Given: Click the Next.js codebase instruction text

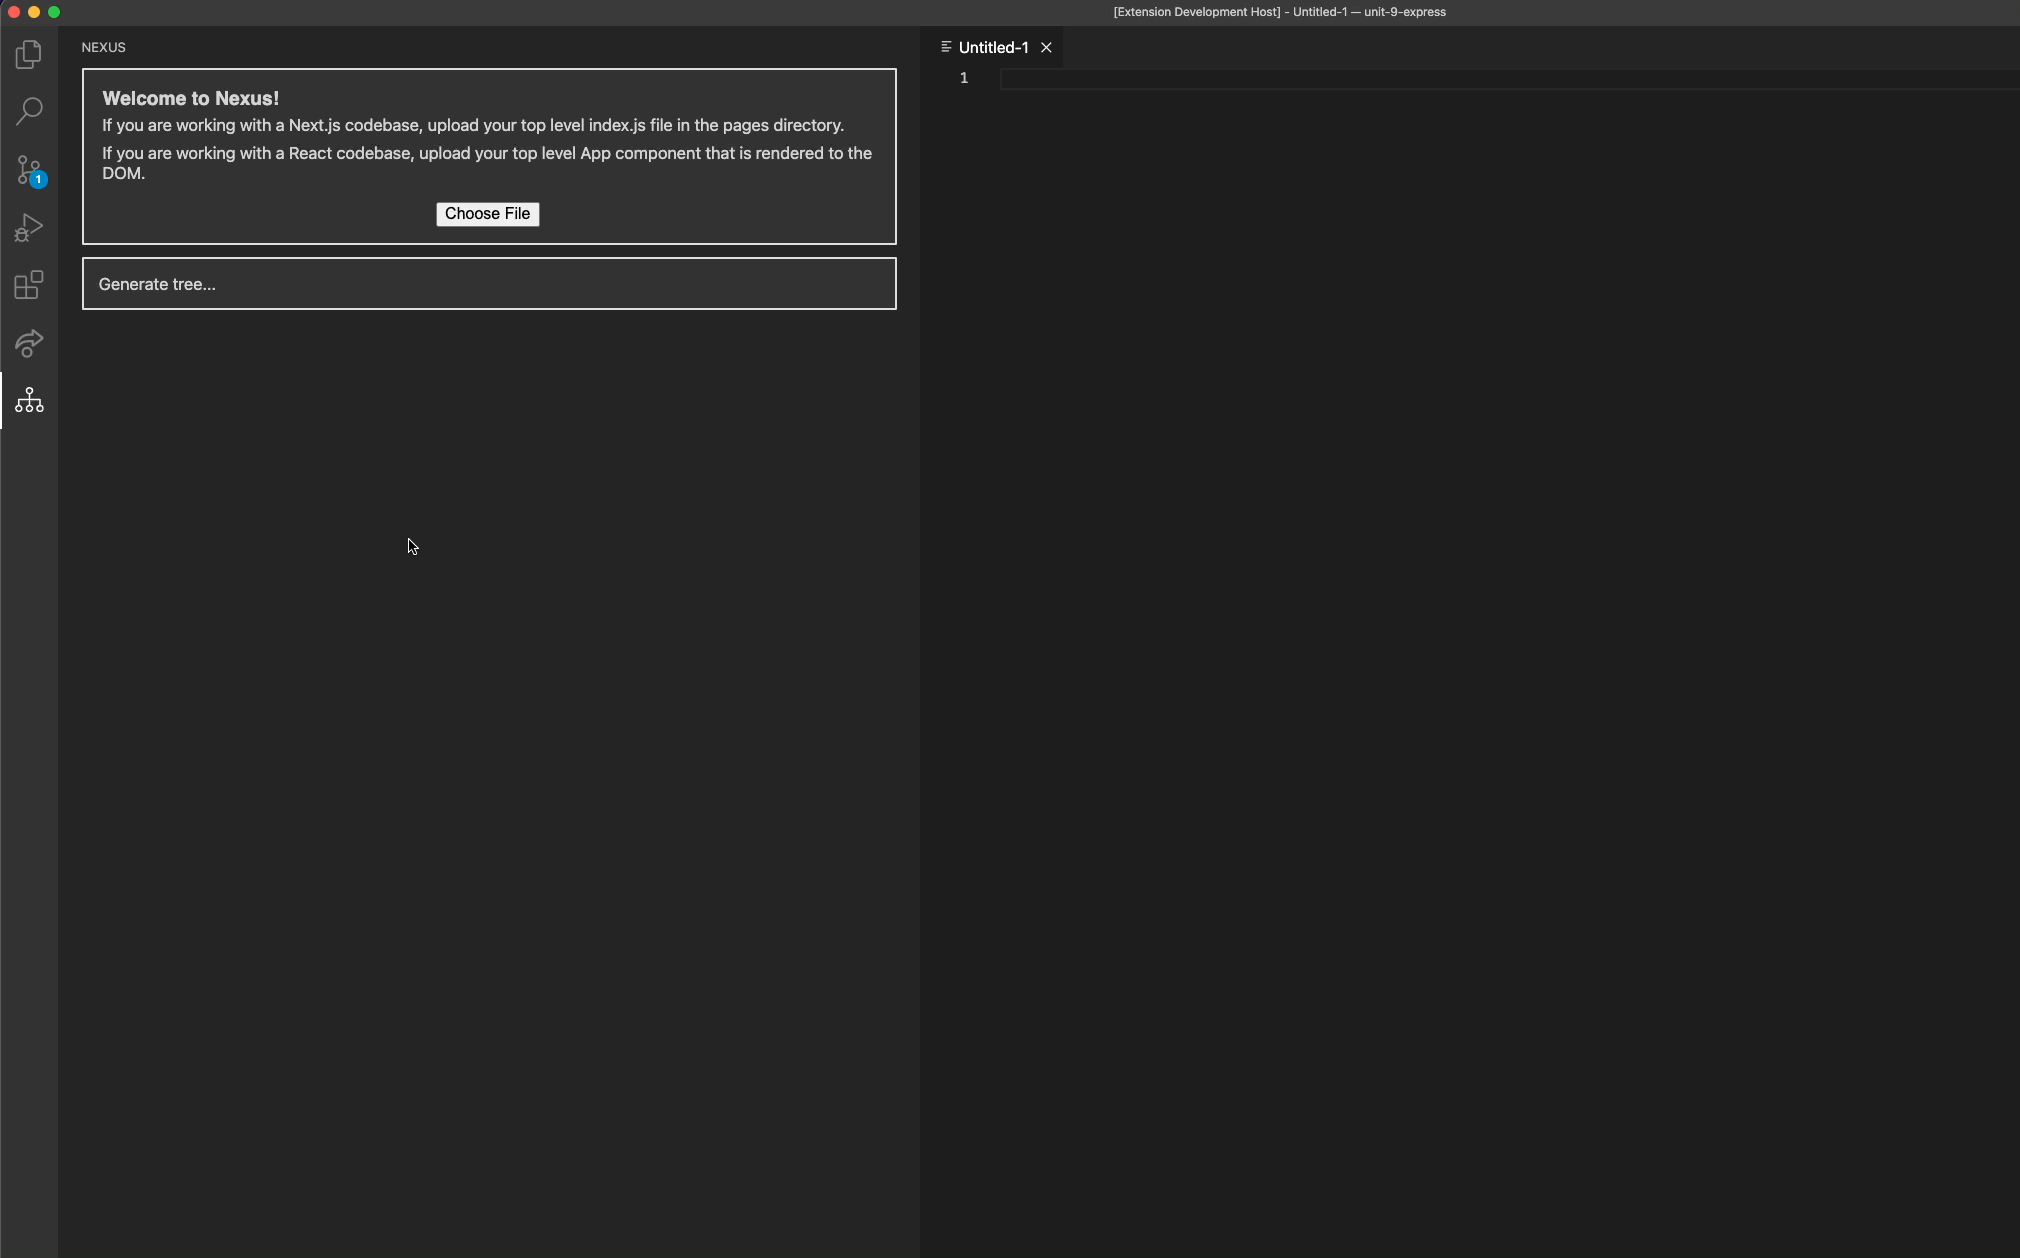Looking at the screenshot, I should 472,125.
